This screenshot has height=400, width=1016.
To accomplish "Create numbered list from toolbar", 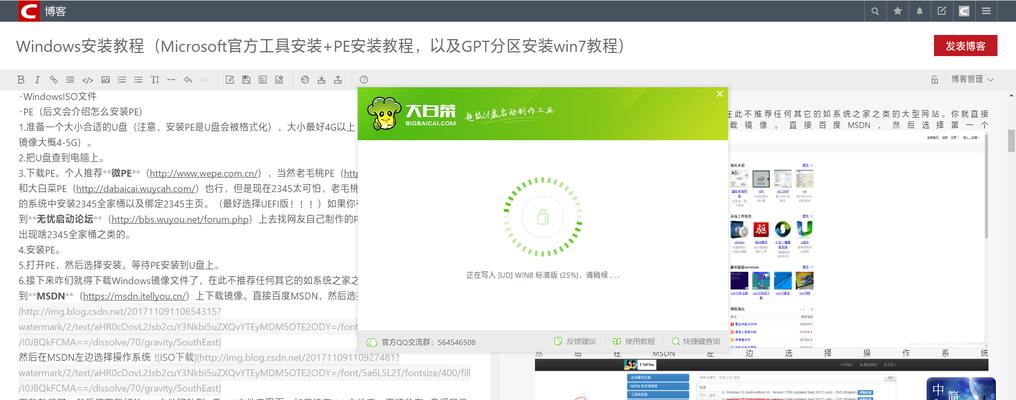I will point(122,80).
